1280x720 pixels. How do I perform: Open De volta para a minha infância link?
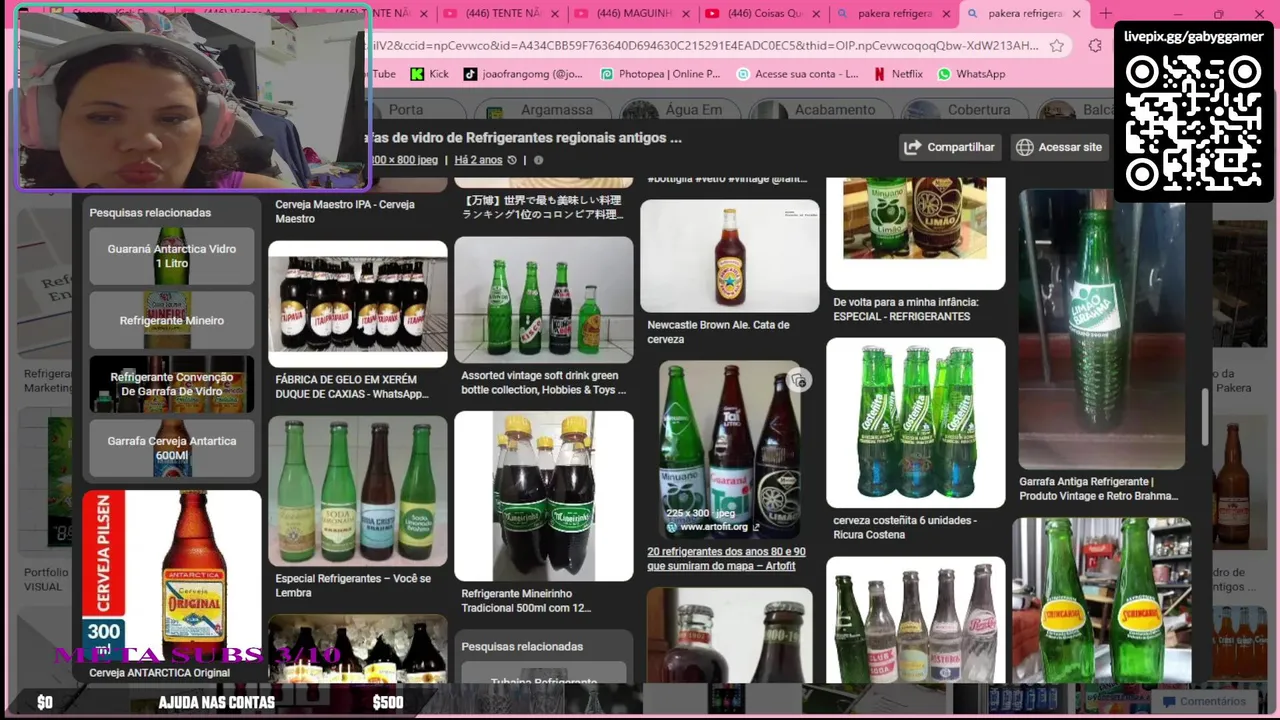[906, 309]
